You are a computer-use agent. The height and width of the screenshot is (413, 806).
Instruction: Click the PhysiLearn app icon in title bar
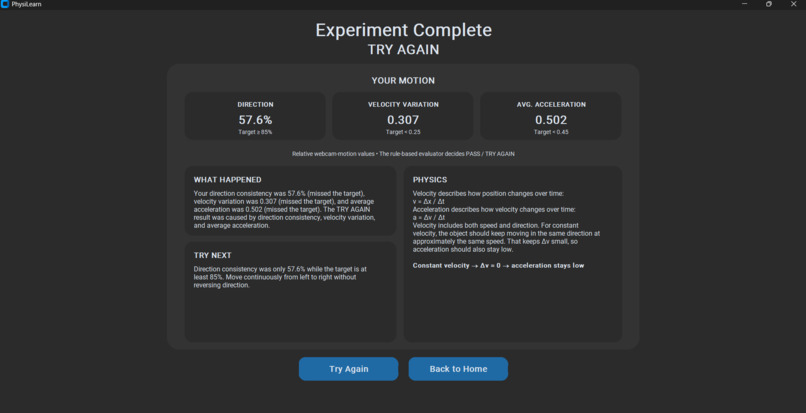pyautogui.click(x=5, y=4)
